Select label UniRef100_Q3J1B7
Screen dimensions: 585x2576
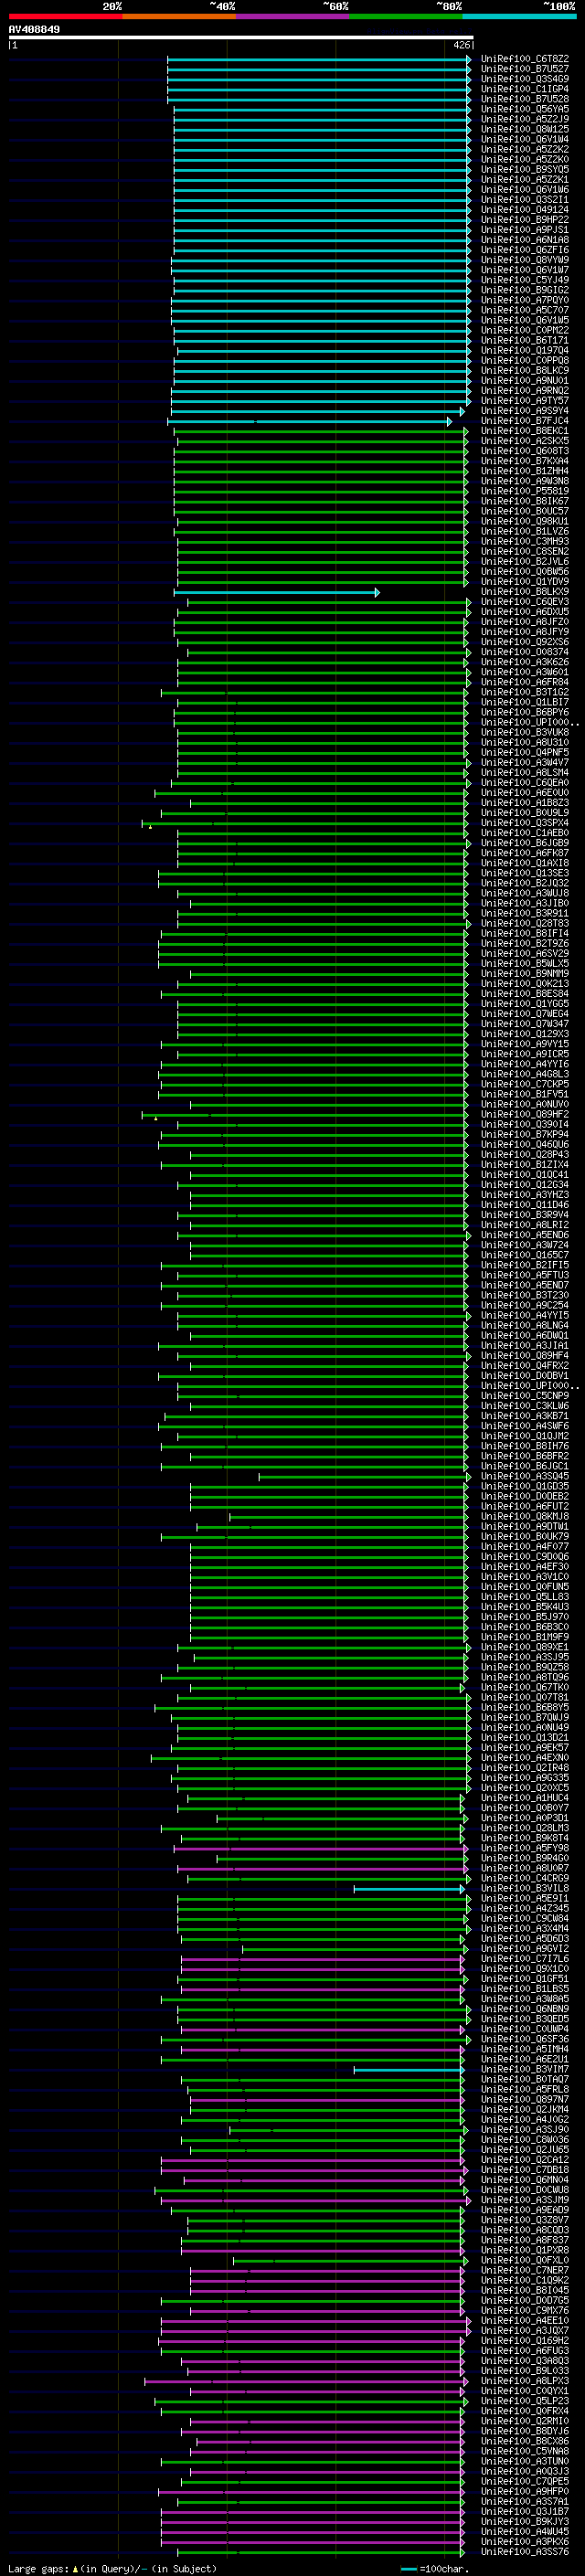pyautogui.click(x=525, y=2511)
